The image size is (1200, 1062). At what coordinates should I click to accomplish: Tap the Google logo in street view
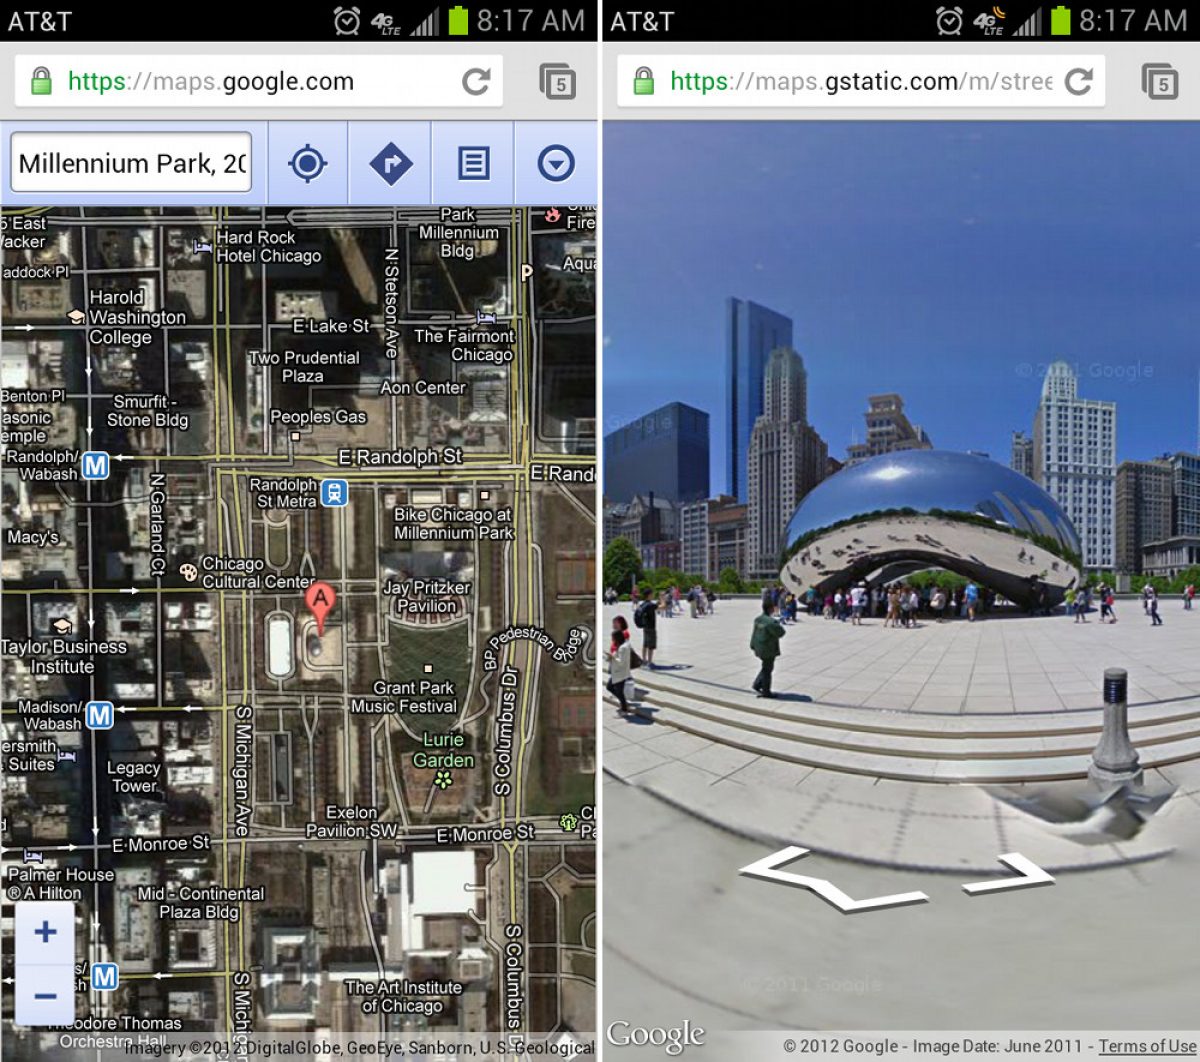pos(656,1035)
